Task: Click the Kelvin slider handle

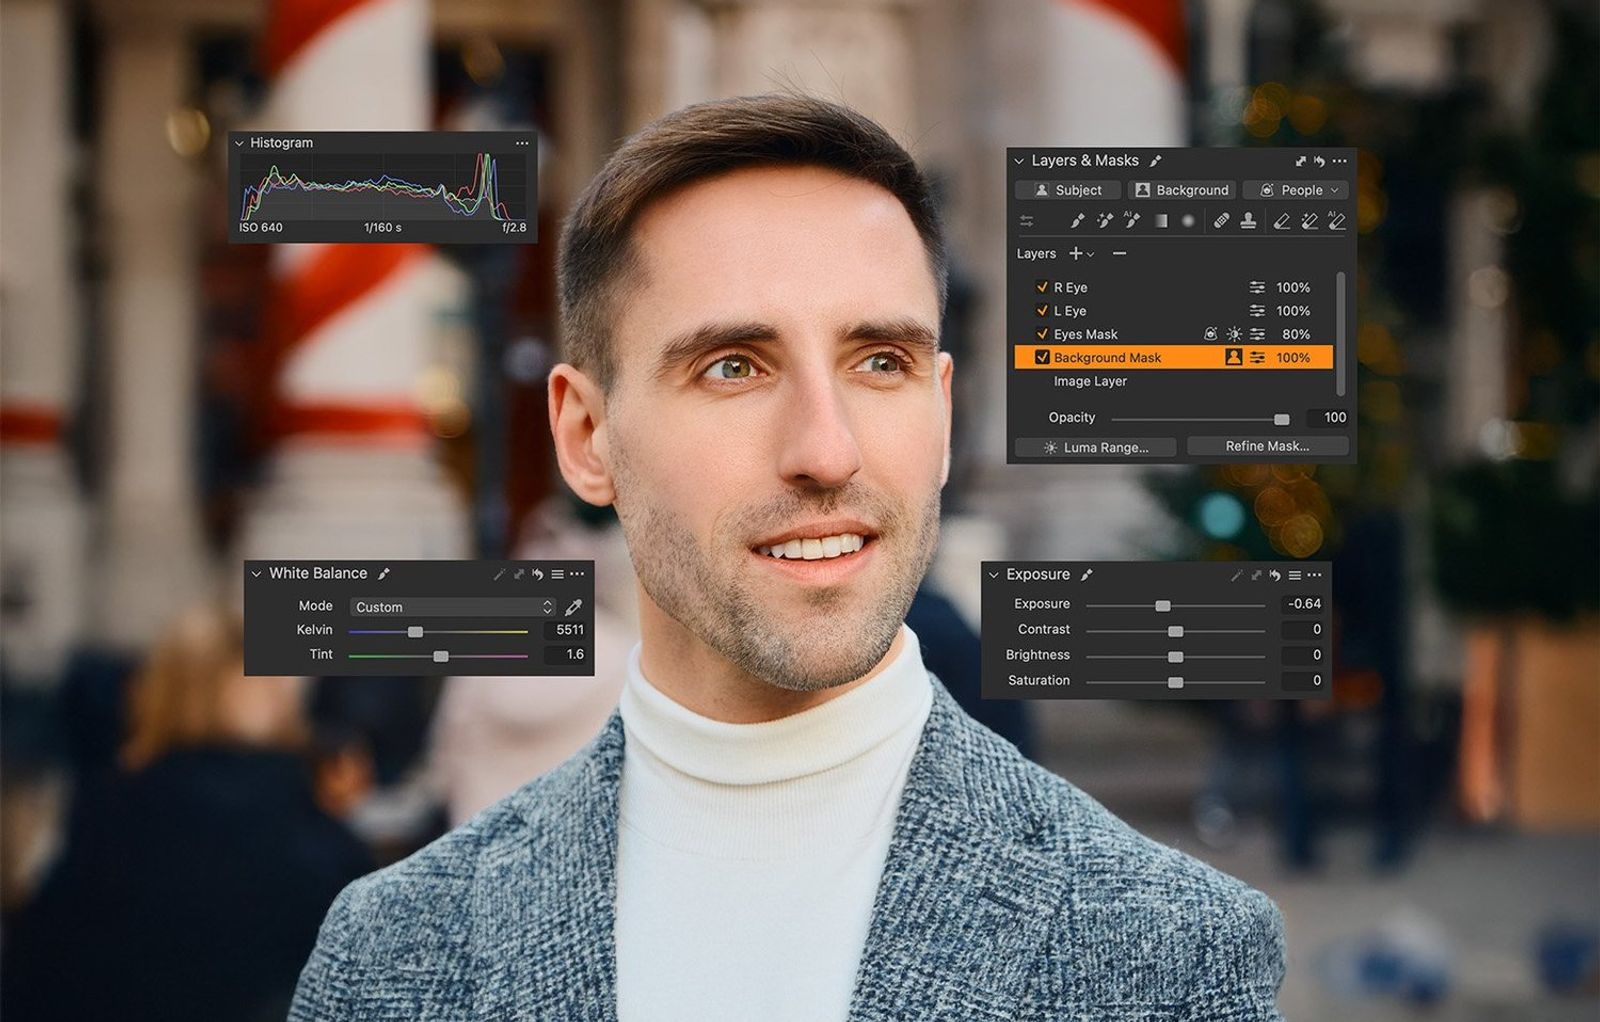Action: [415, 632]
